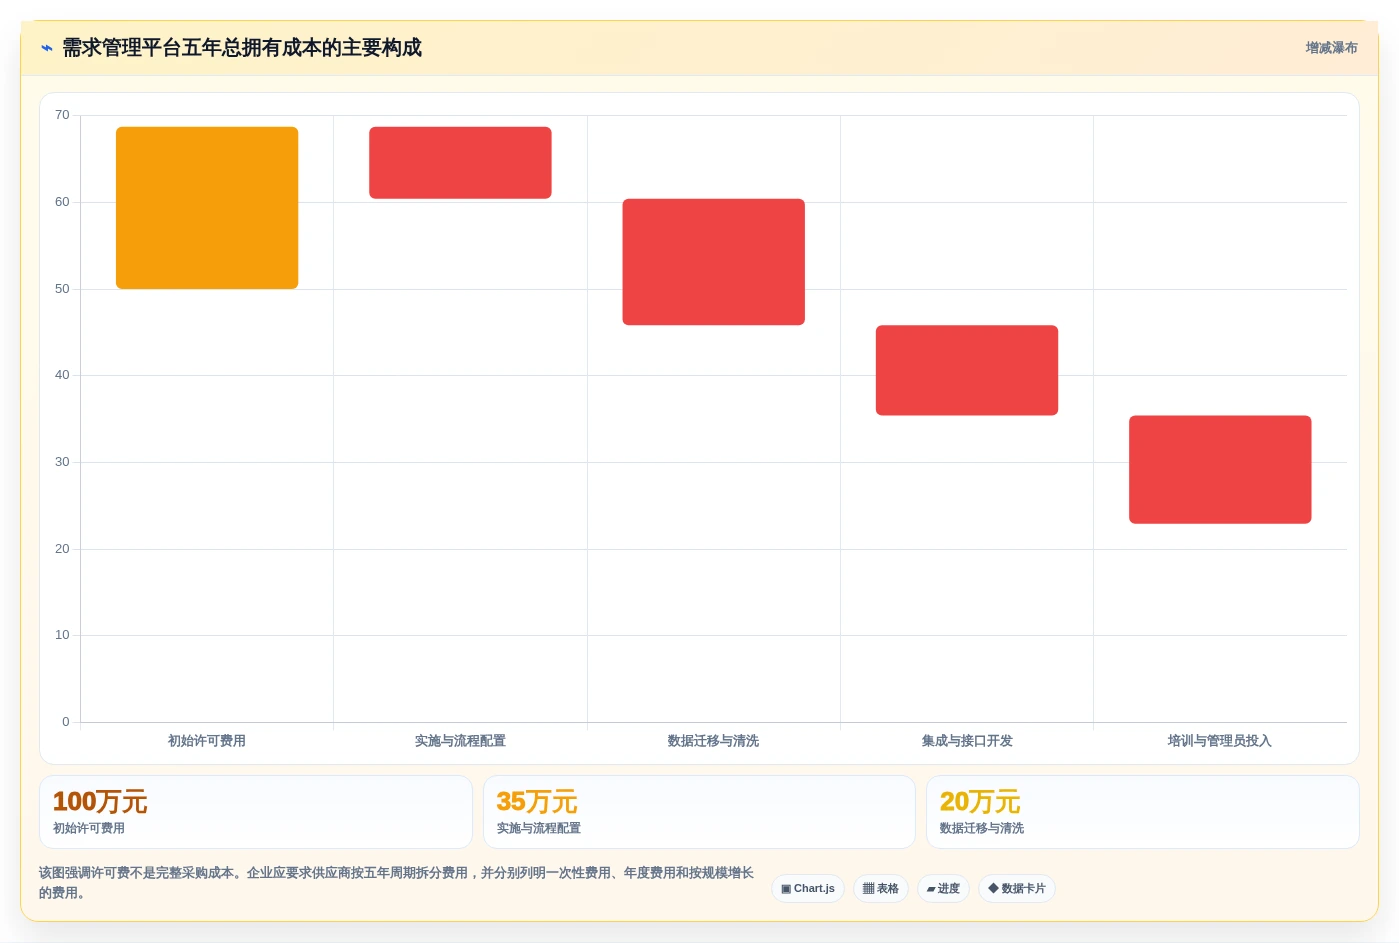Click the x-axis label 实施与流程配置

coord(460,741)
